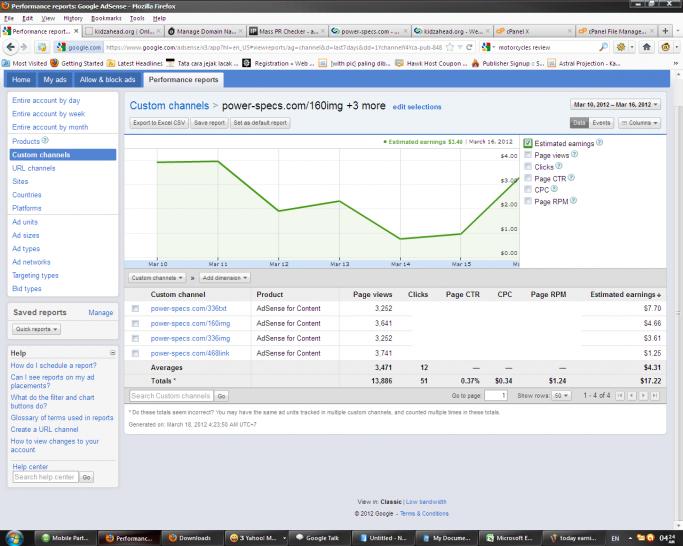The image size is (683, 546).
Task: Click the help icon beside Page RPM metric
Action: pyautogui.click(x=573, y=201)
